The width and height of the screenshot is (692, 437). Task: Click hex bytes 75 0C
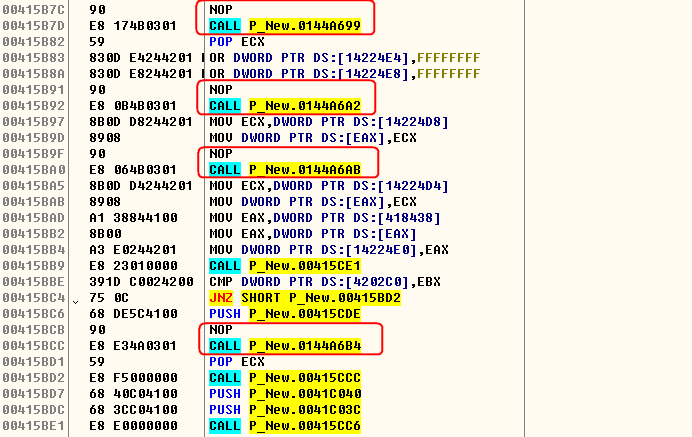(109, 298)
